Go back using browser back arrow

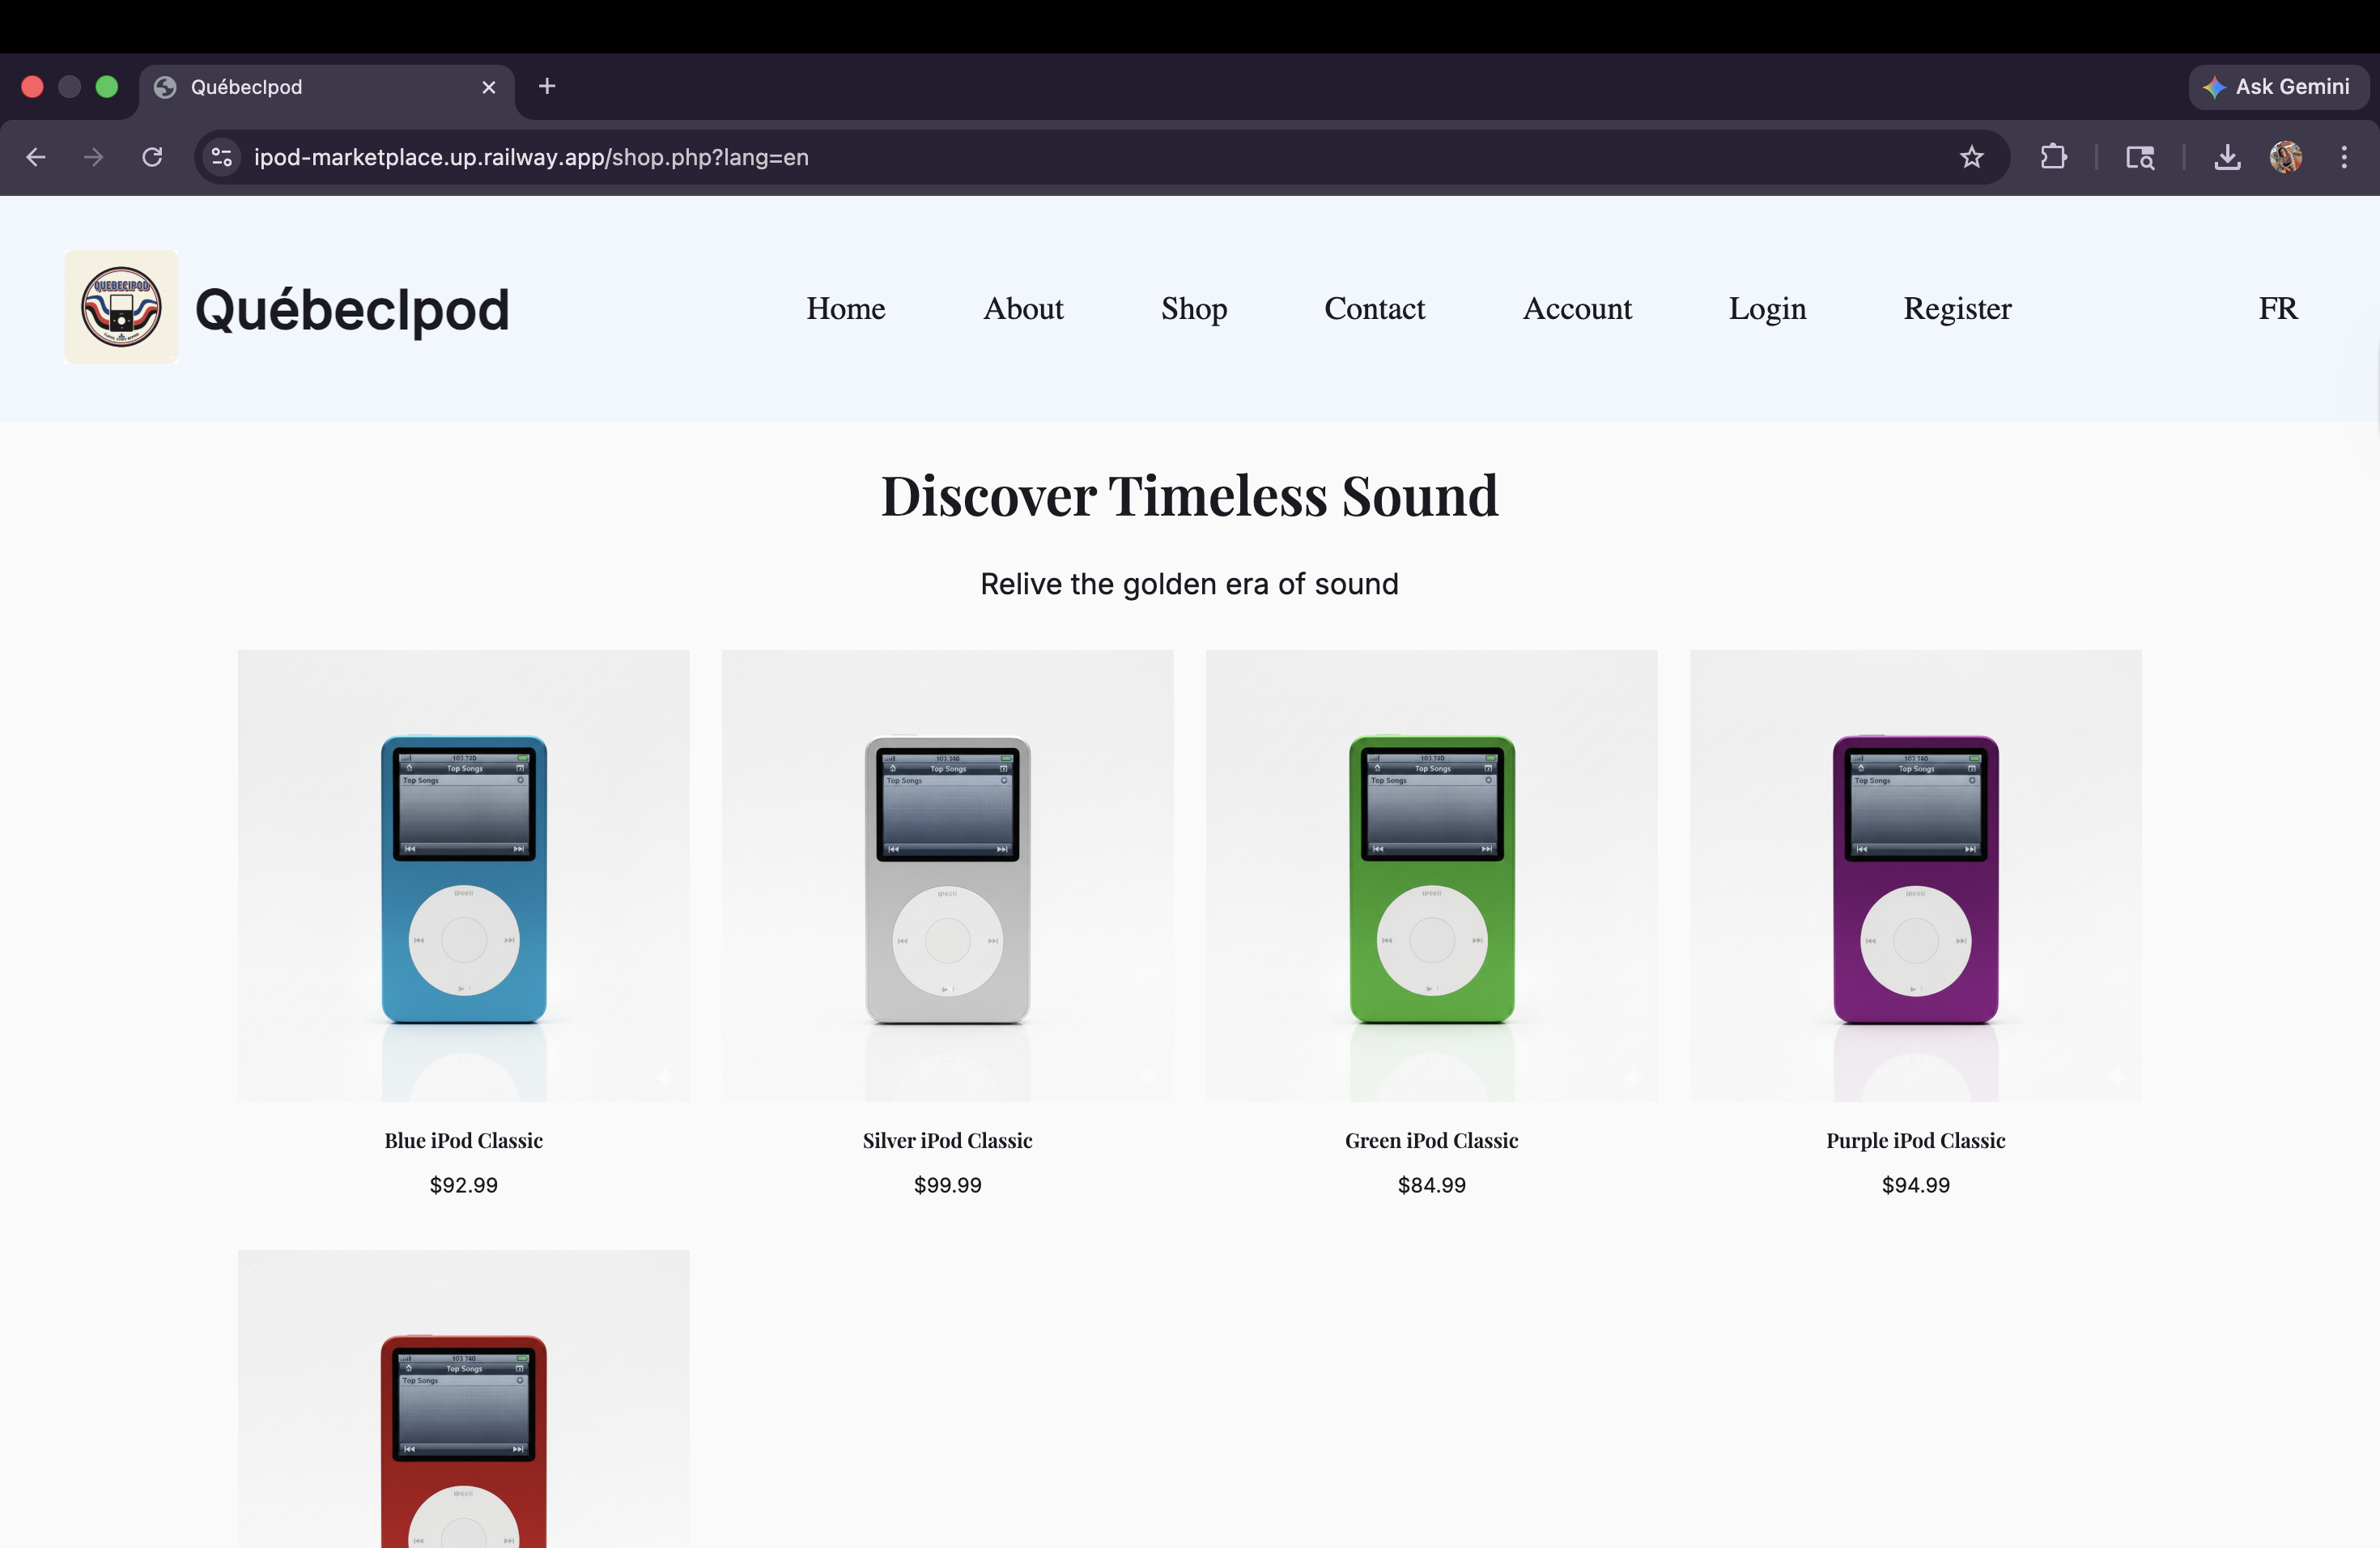coord(36,157)
